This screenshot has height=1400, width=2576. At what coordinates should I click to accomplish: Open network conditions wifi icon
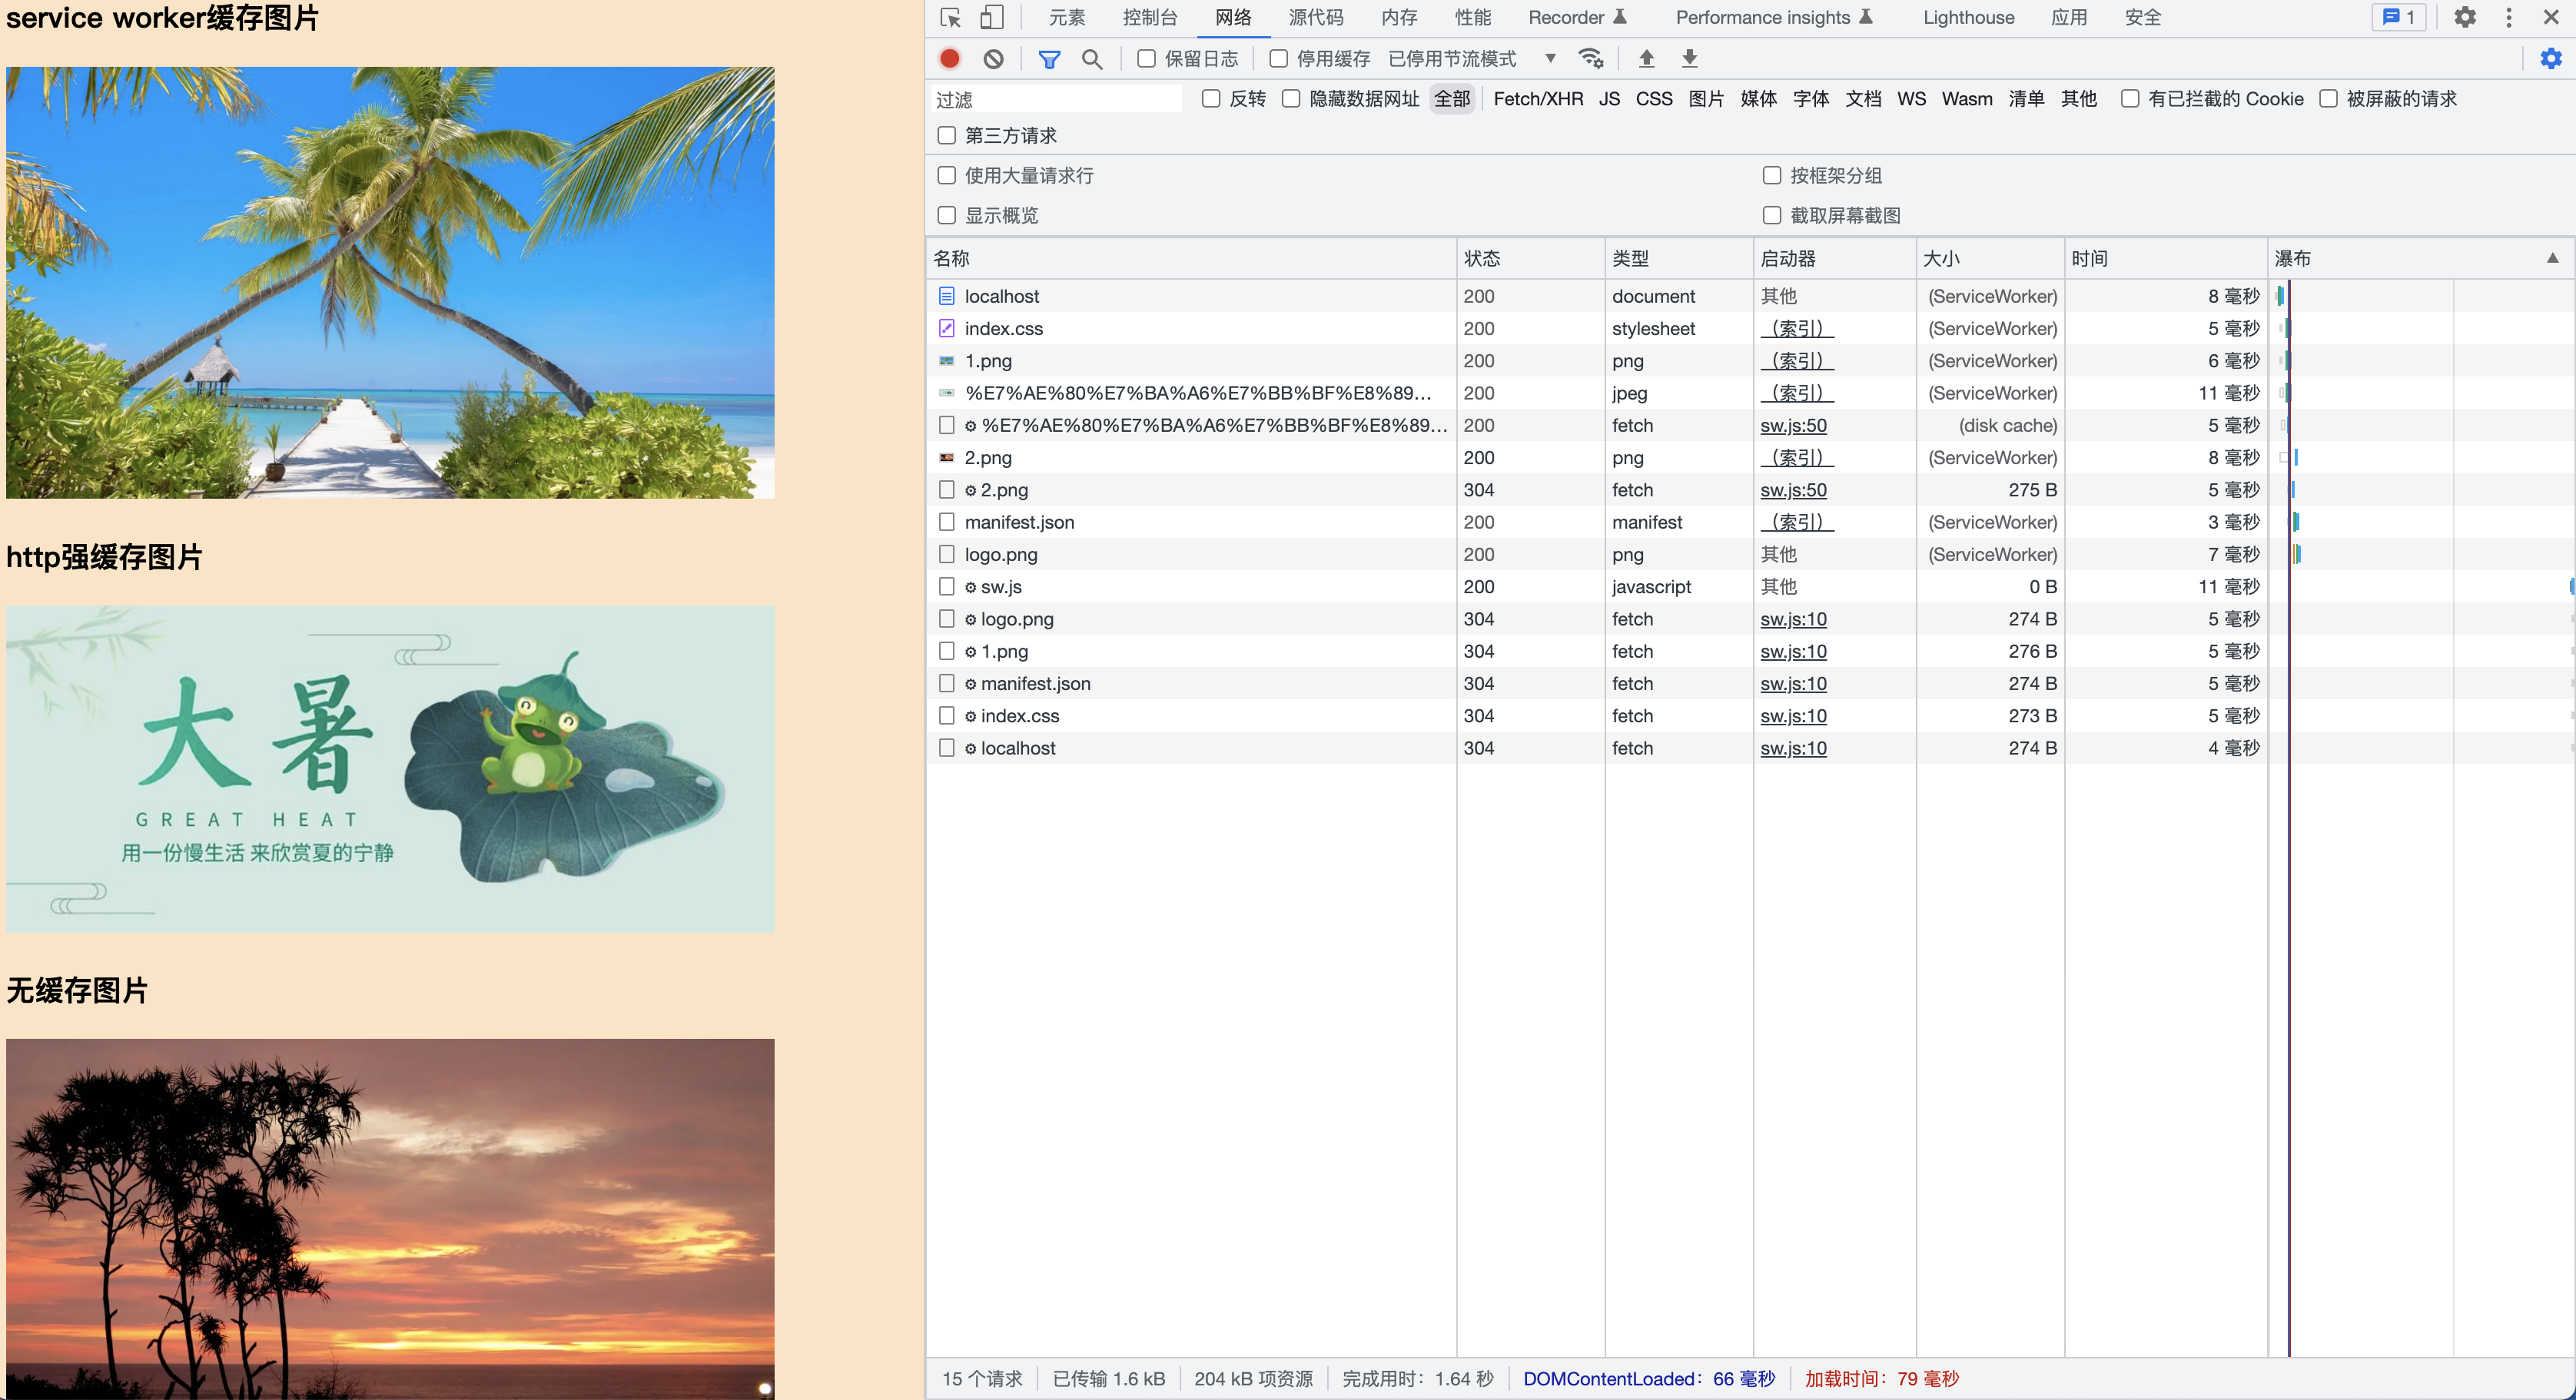pos(1591,59)
